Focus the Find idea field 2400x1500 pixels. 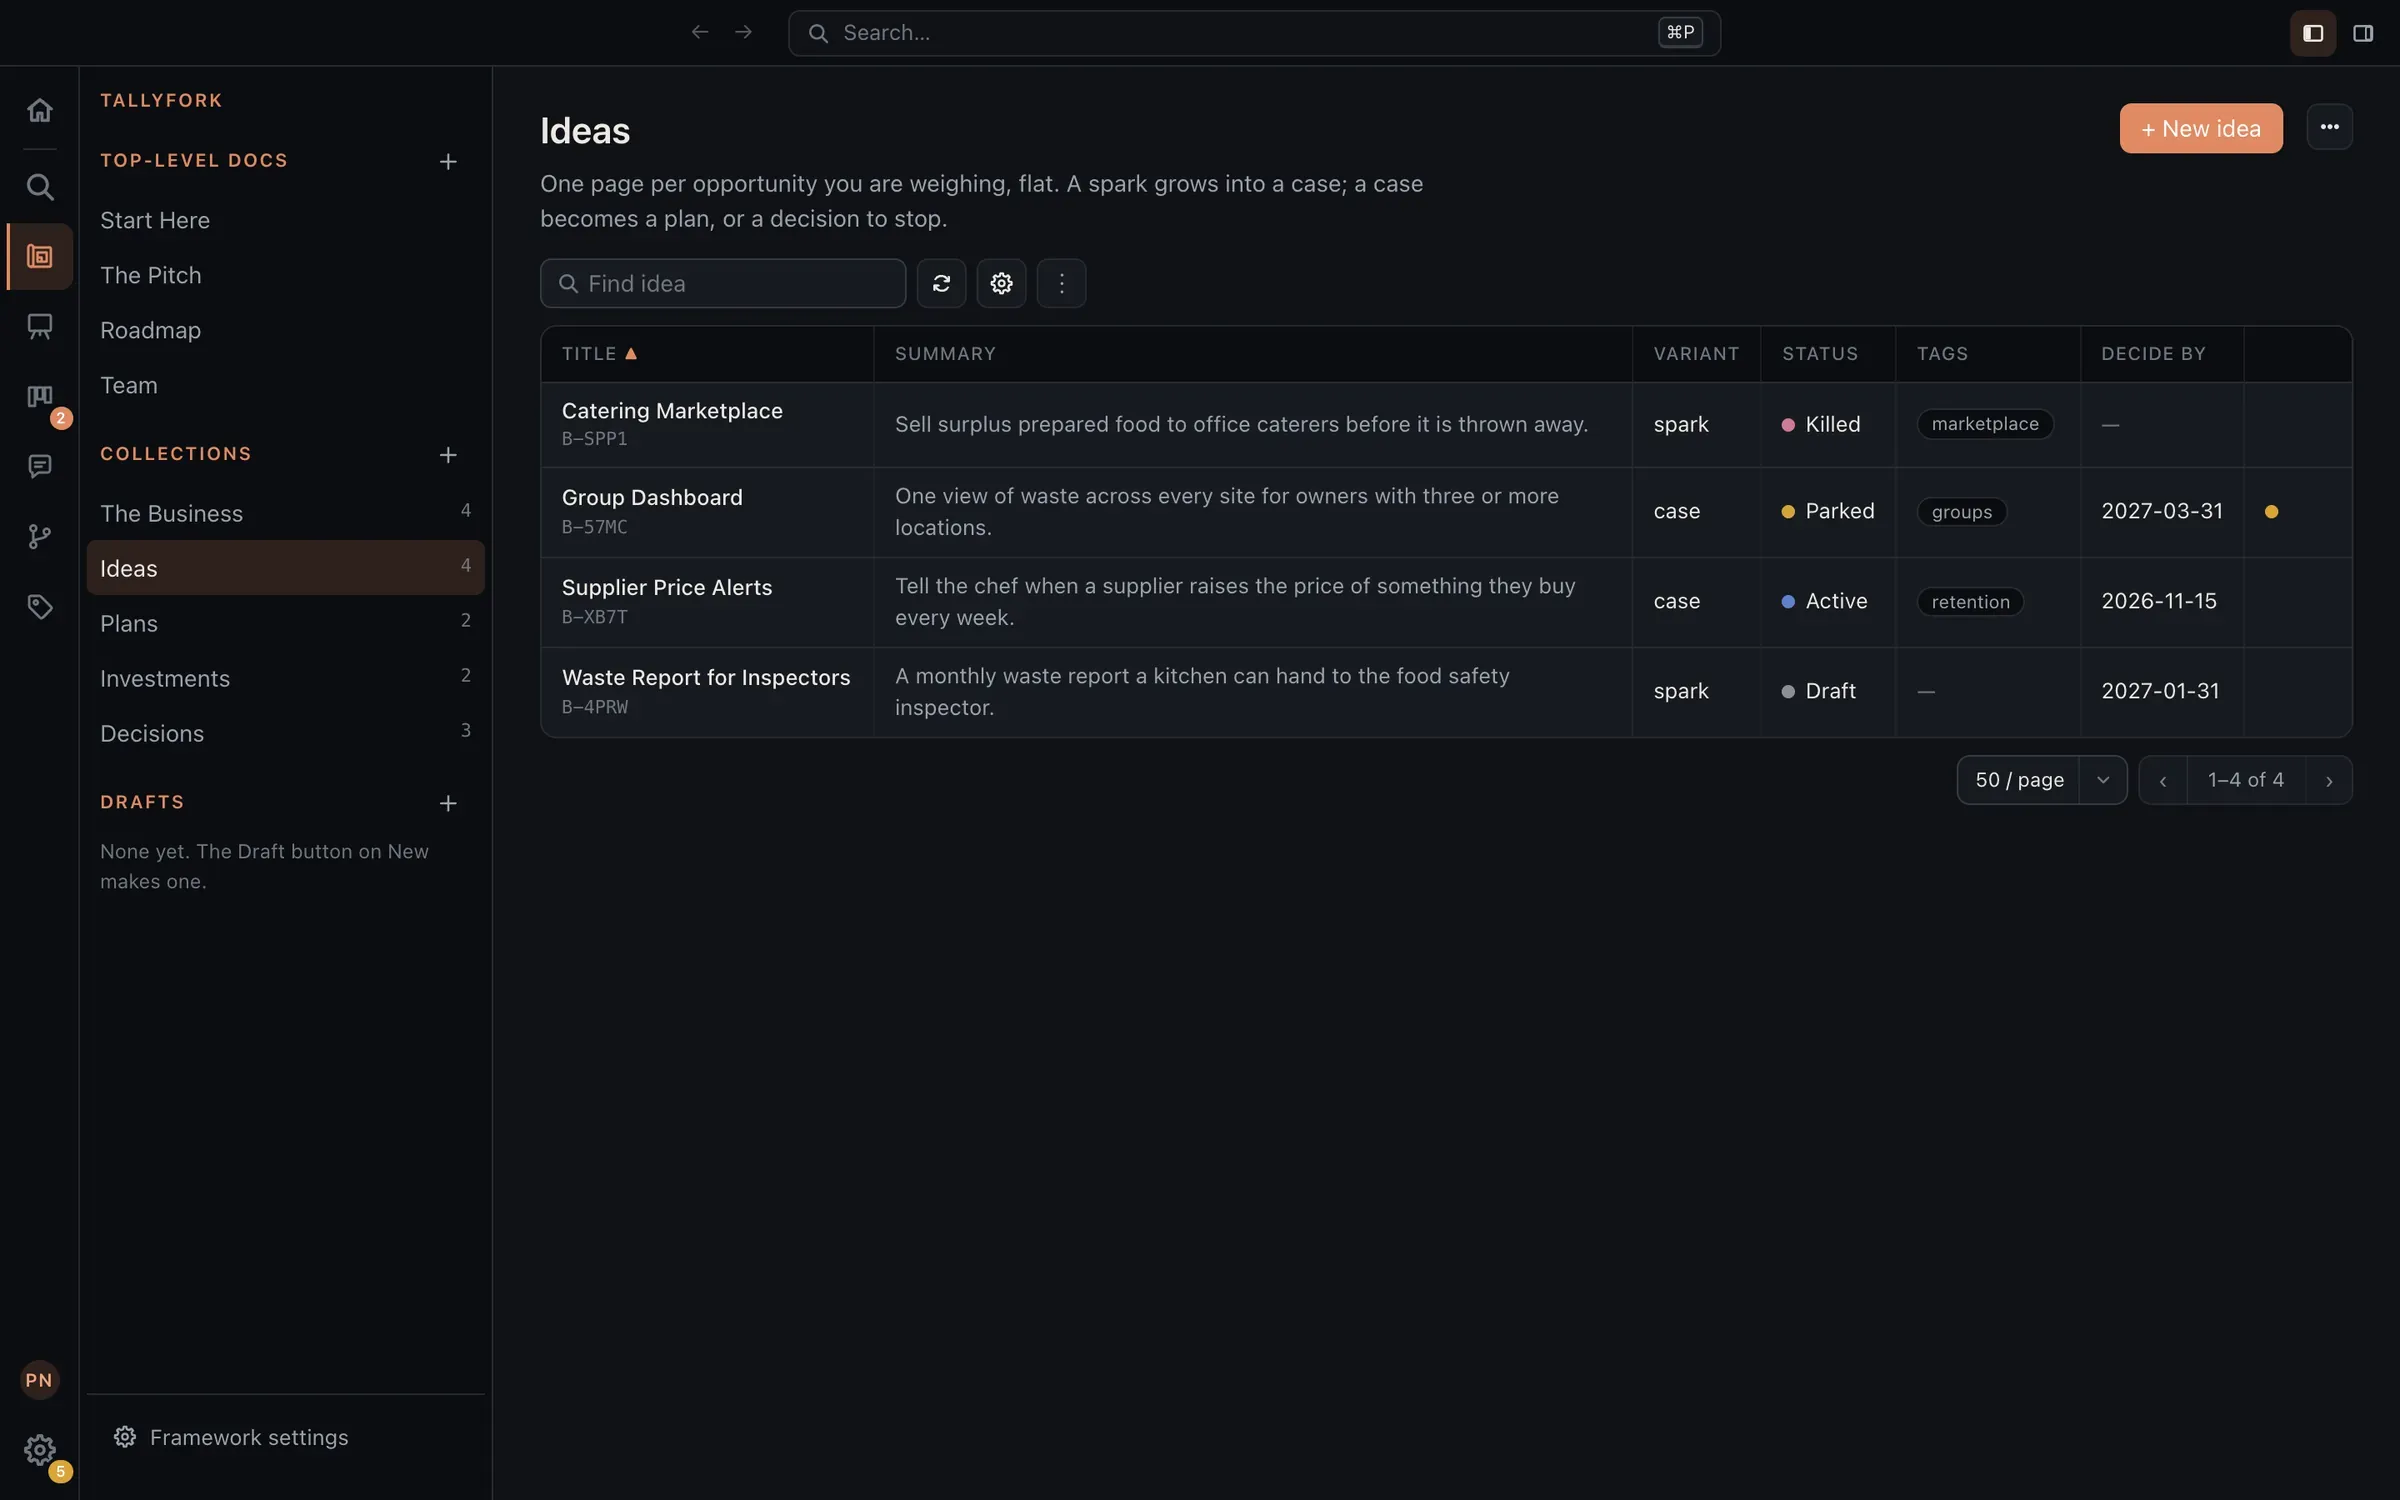pos(723,284)
